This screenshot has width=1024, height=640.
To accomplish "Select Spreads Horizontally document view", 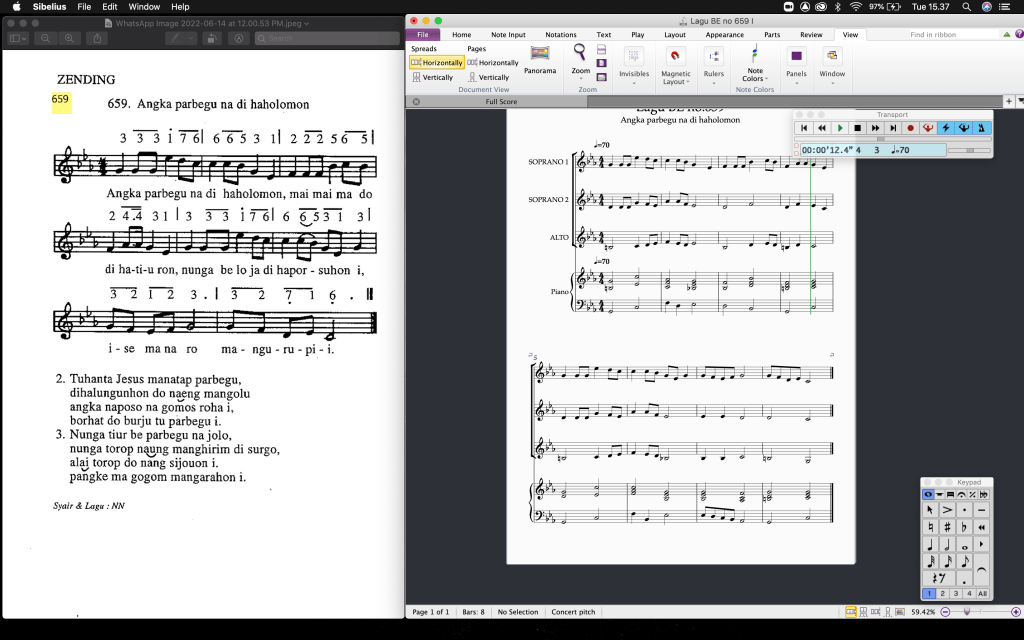I will pos(437,63).
